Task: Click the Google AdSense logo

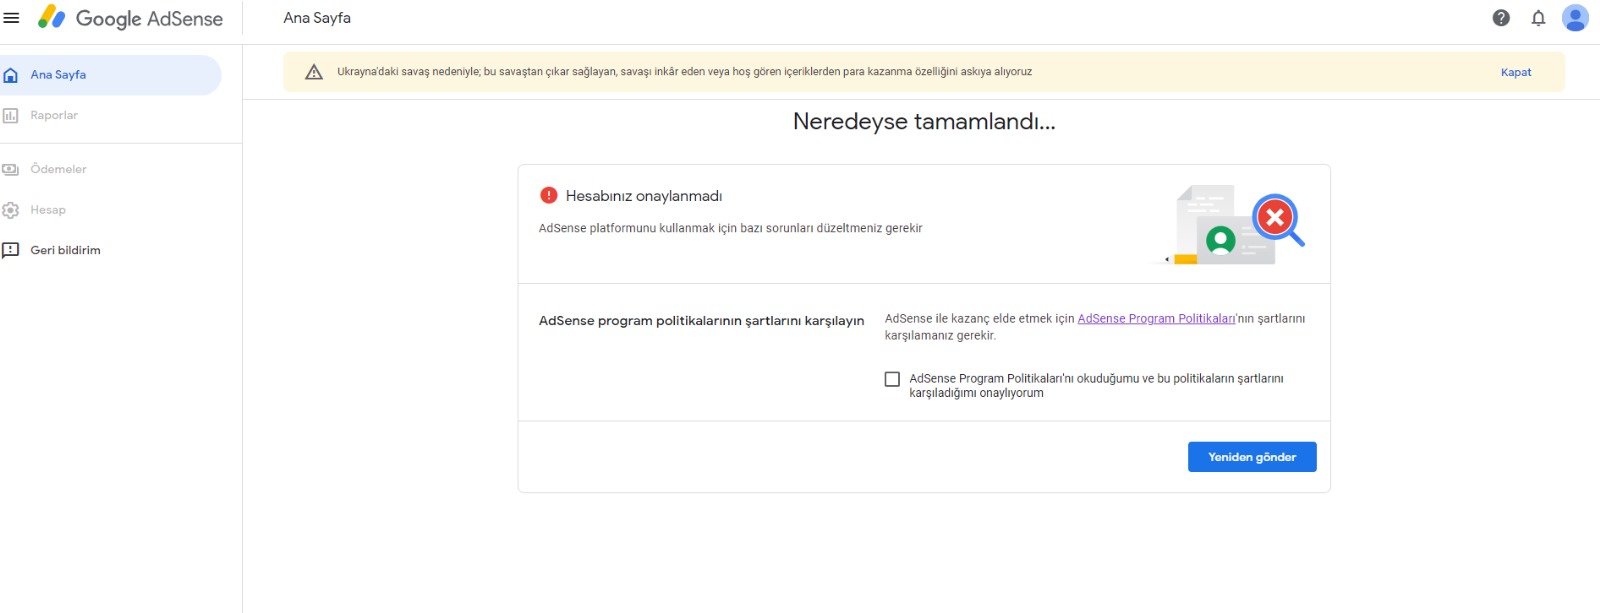Action: 130,18
